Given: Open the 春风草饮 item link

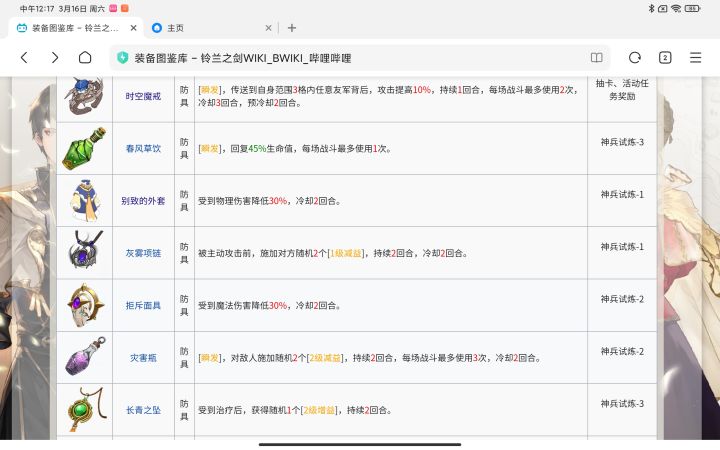Looking at the screenshot, I should tap(142, 149).
